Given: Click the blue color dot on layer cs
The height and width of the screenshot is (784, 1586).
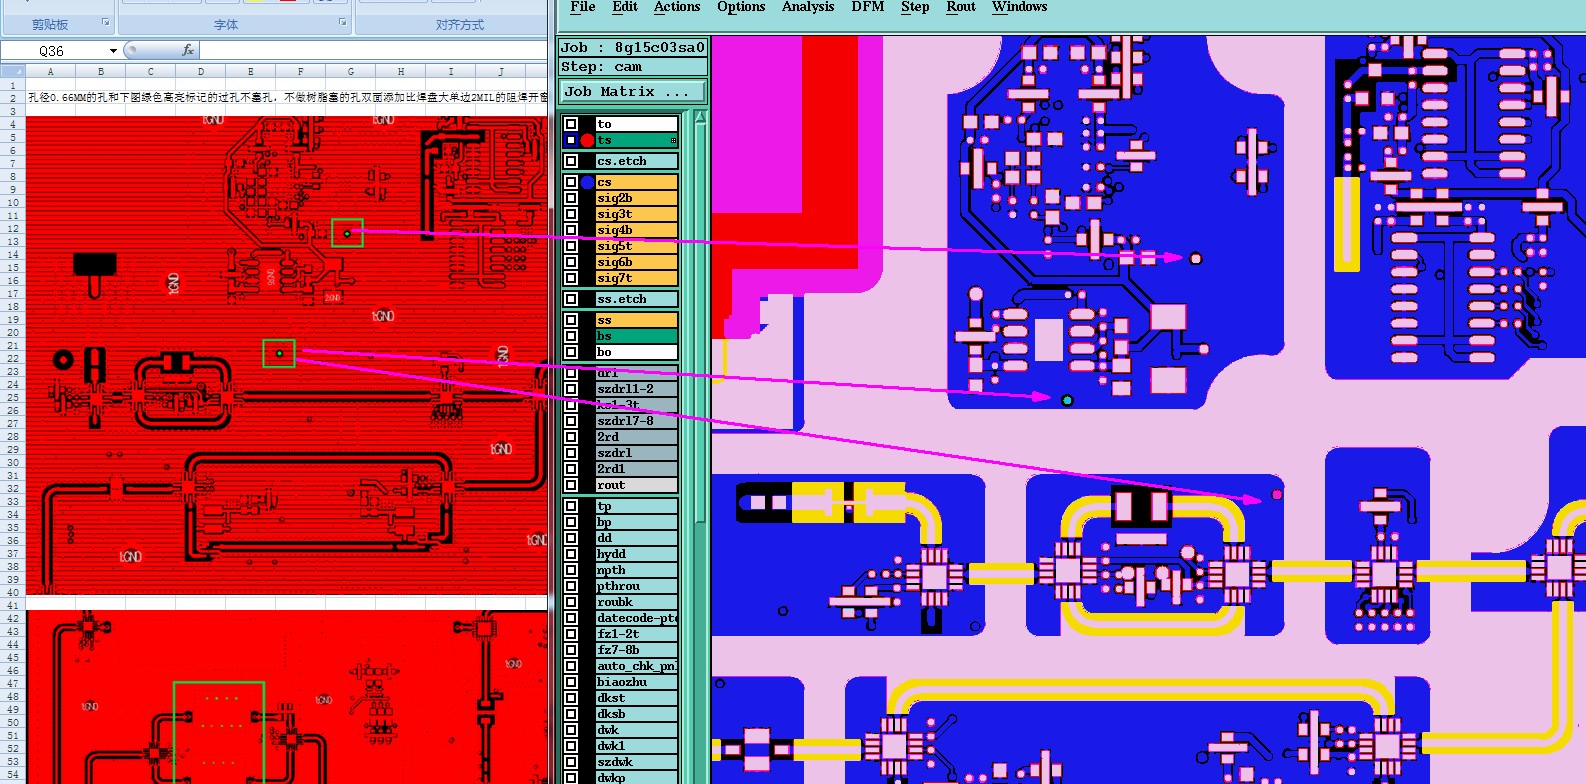Looking at the screenshot, I should (587, 182).
